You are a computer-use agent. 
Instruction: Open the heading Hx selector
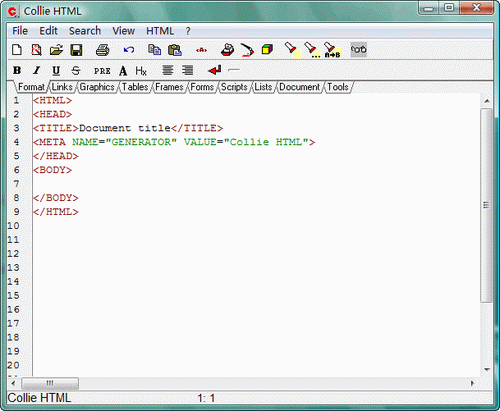tap(141, 71)
